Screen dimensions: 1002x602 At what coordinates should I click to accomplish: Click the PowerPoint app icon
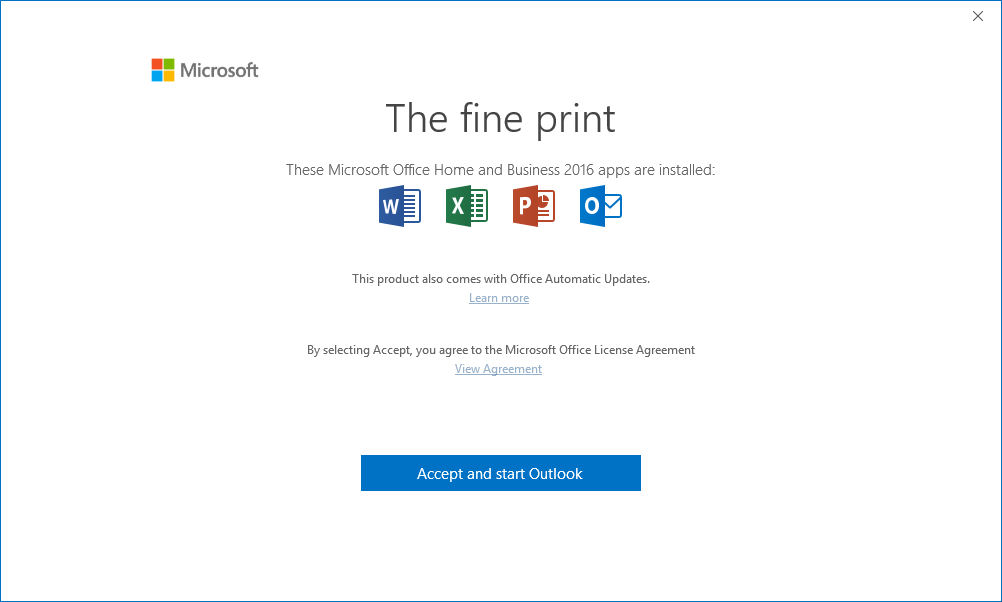click(x=534, y=206)
